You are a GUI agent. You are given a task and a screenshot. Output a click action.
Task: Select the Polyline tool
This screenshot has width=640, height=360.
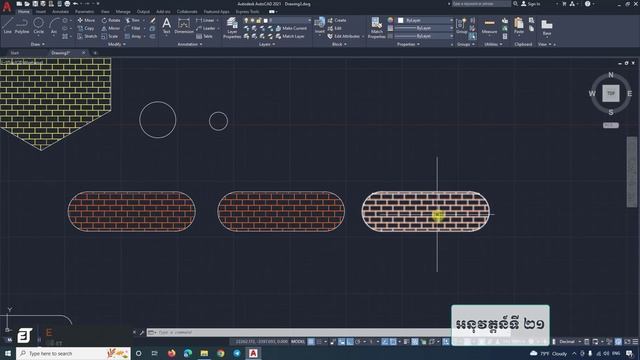[22, 25]
